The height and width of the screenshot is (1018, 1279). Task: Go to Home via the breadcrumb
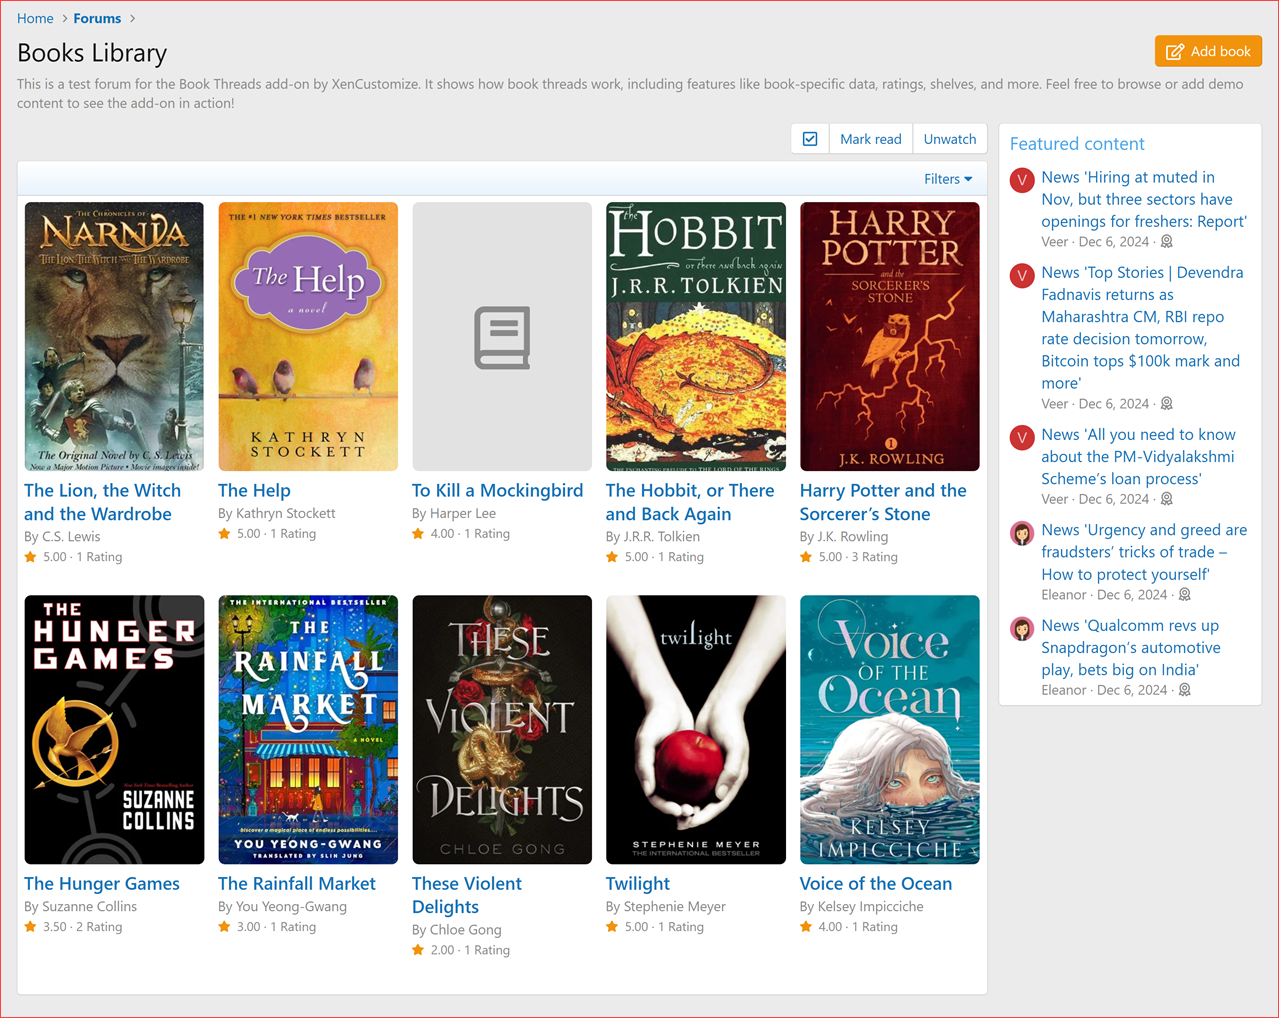35,18
